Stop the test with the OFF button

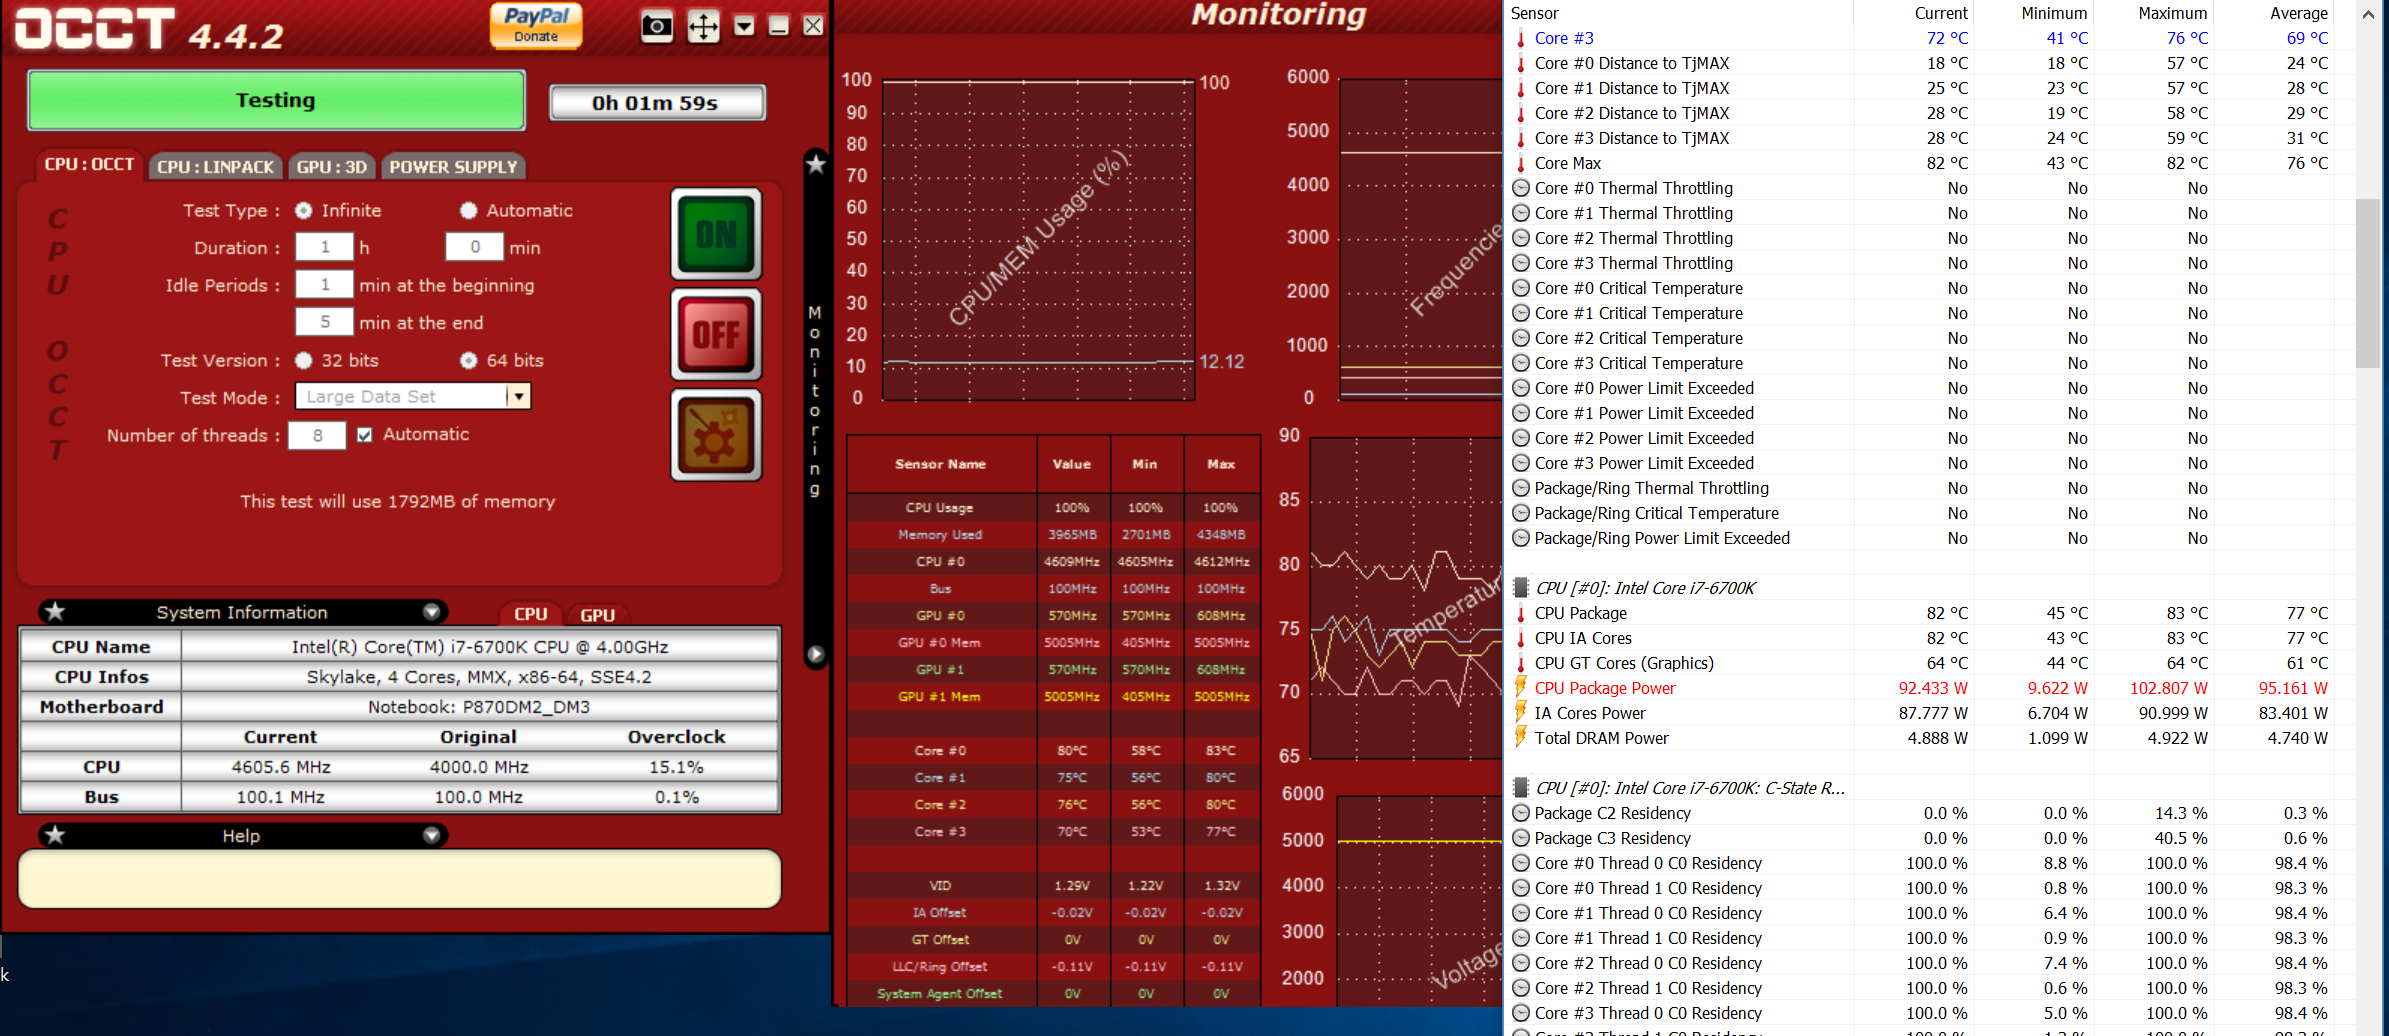716,334
